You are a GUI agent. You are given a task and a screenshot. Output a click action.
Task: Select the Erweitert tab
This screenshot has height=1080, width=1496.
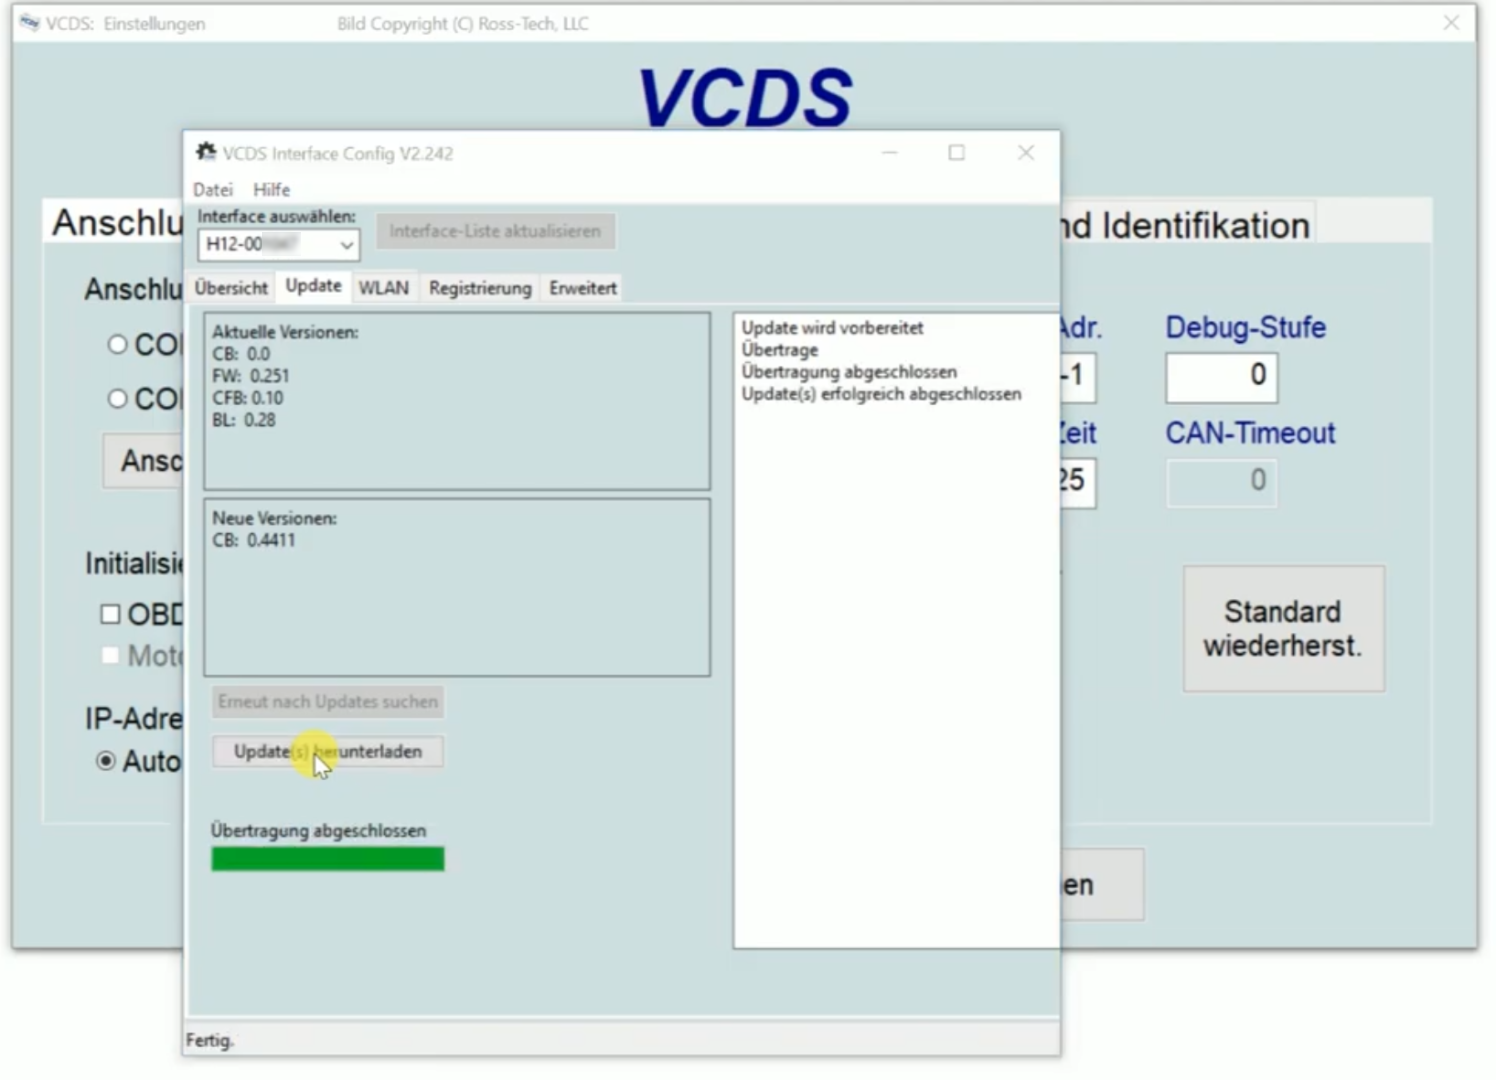point(582,288)
